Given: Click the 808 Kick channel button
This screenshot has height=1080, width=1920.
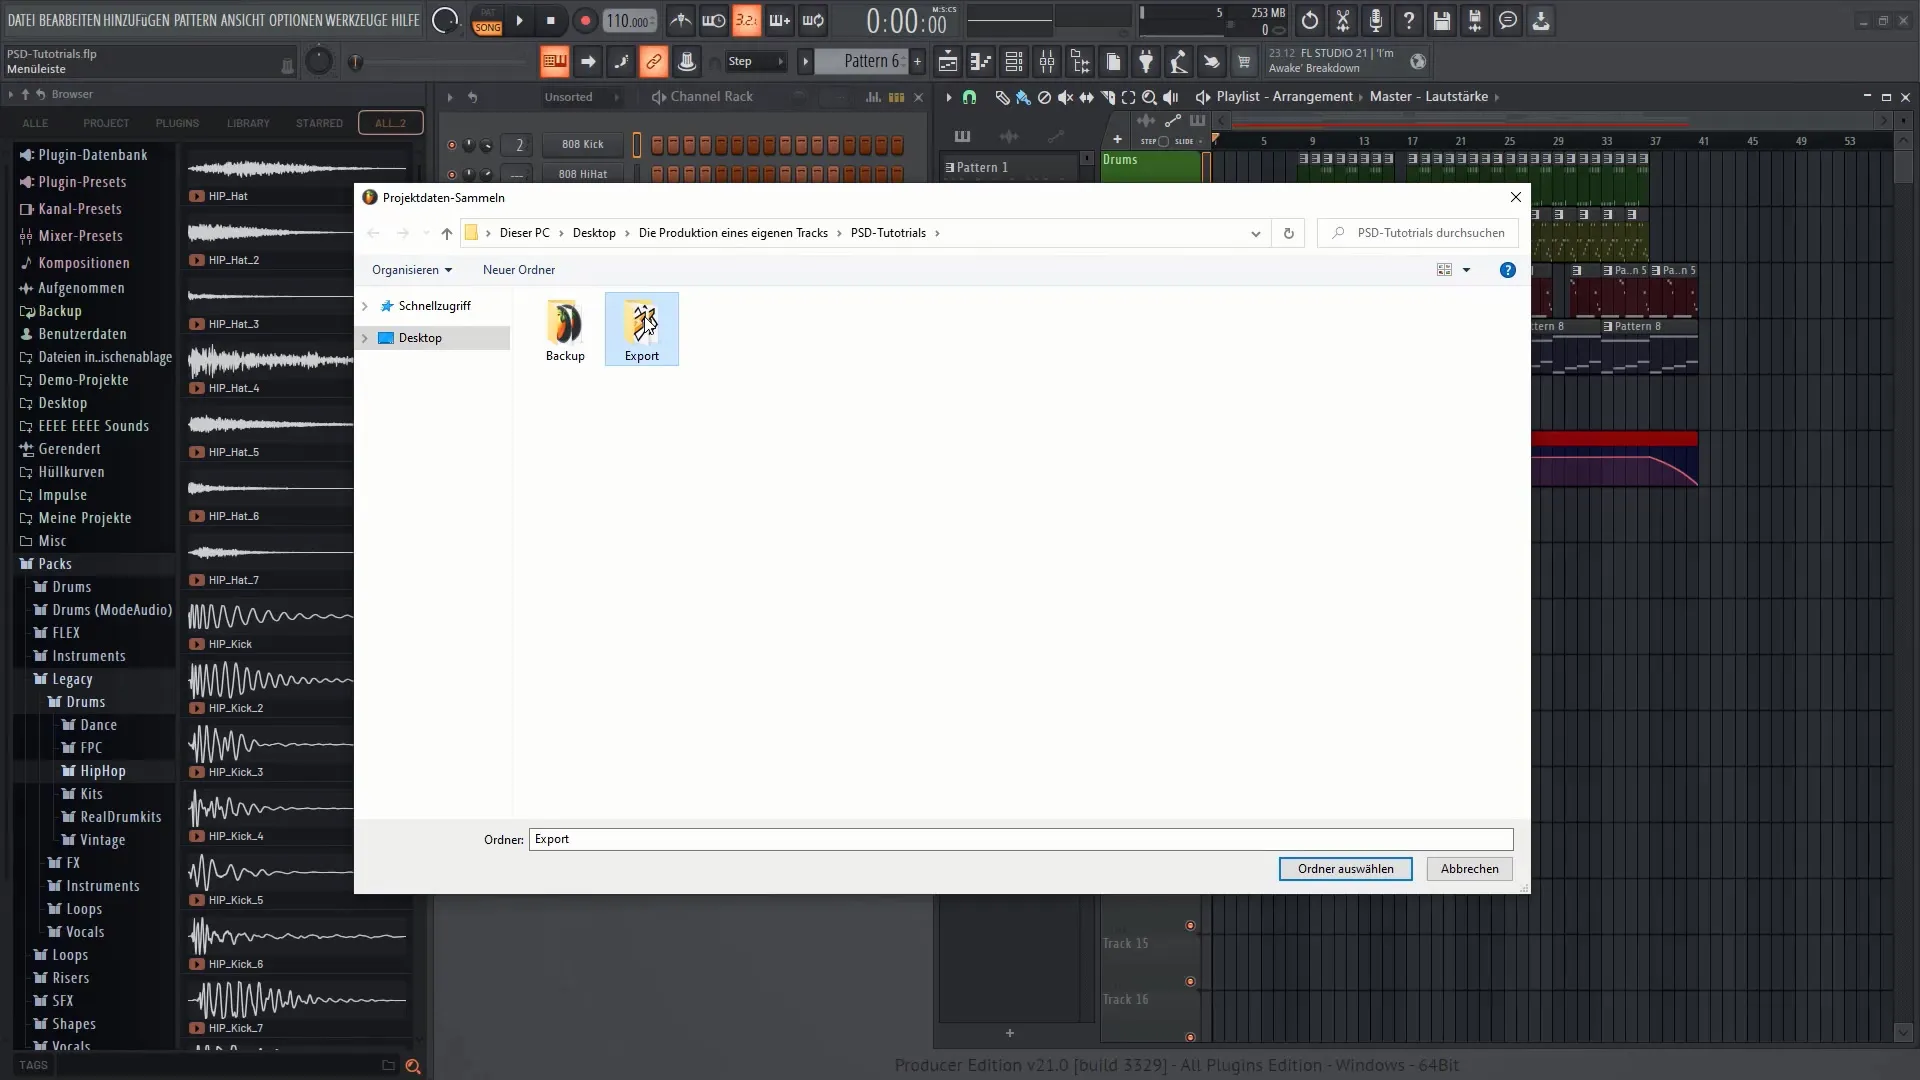Looking at the screenshot, I should coord(583,145).
